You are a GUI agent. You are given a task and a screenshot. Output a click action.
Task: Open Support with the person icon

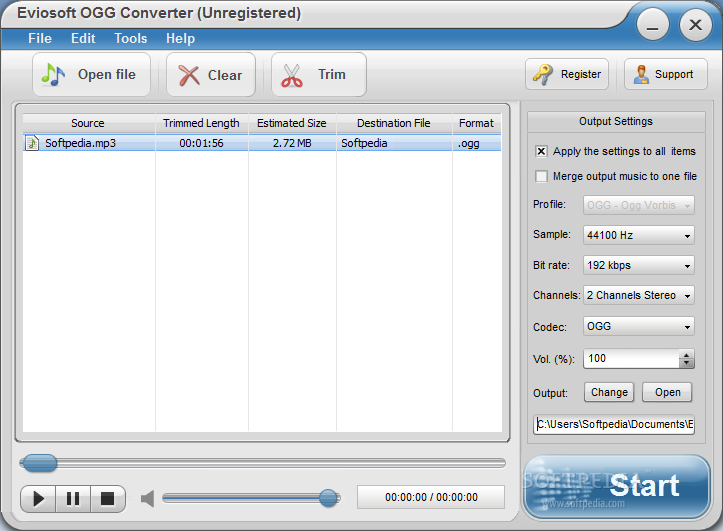pos(665,74)
